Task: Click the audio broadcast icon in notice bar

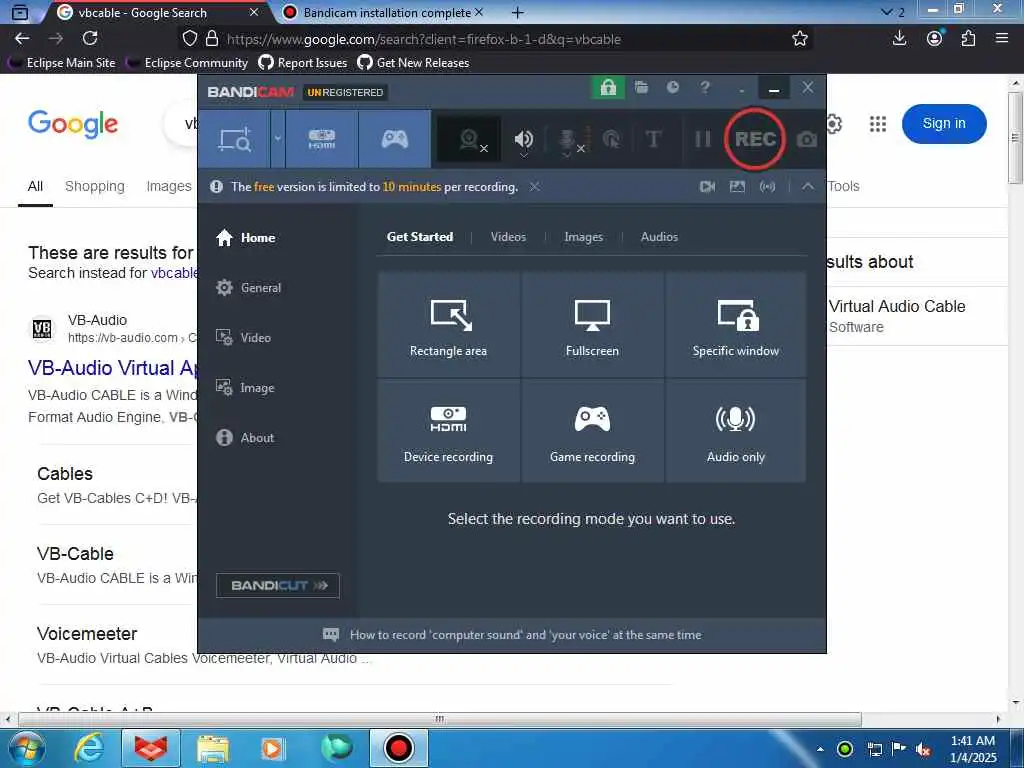Action: pyautogui.click(x=767, y=187)
